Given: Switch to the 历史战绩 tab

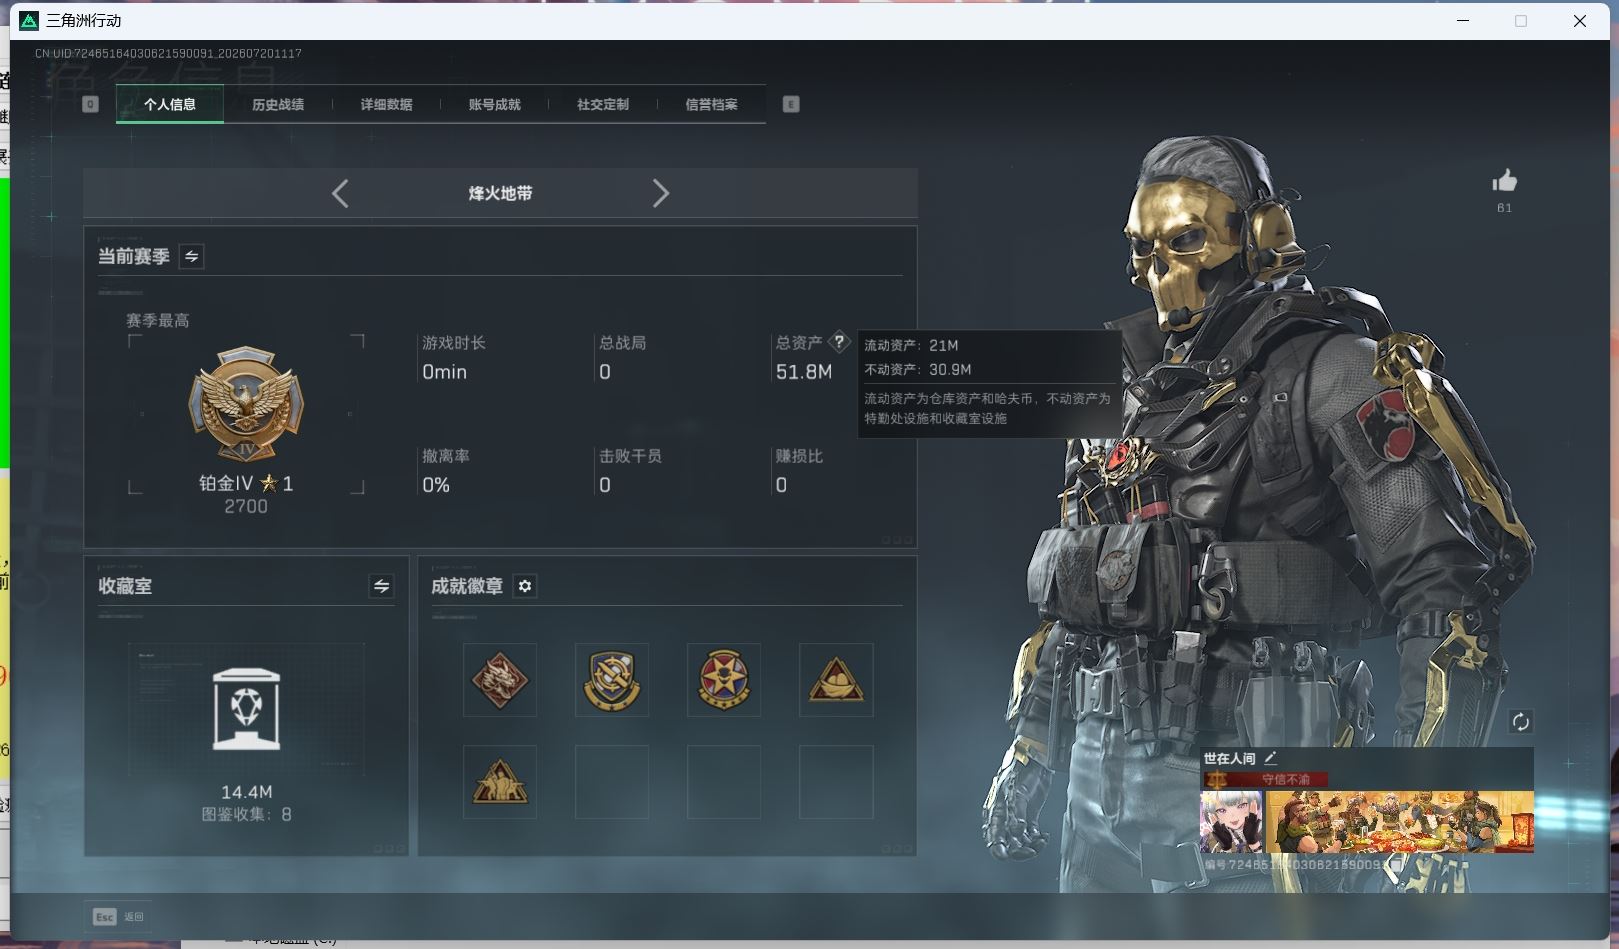Looking at the screenshot, I should (278, 104).
